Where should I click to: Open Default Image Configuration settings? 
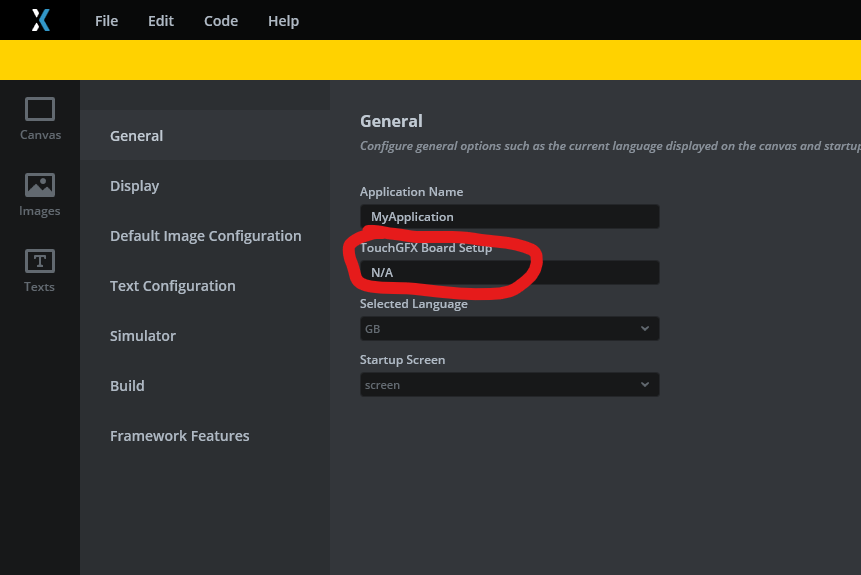point(206,236)
